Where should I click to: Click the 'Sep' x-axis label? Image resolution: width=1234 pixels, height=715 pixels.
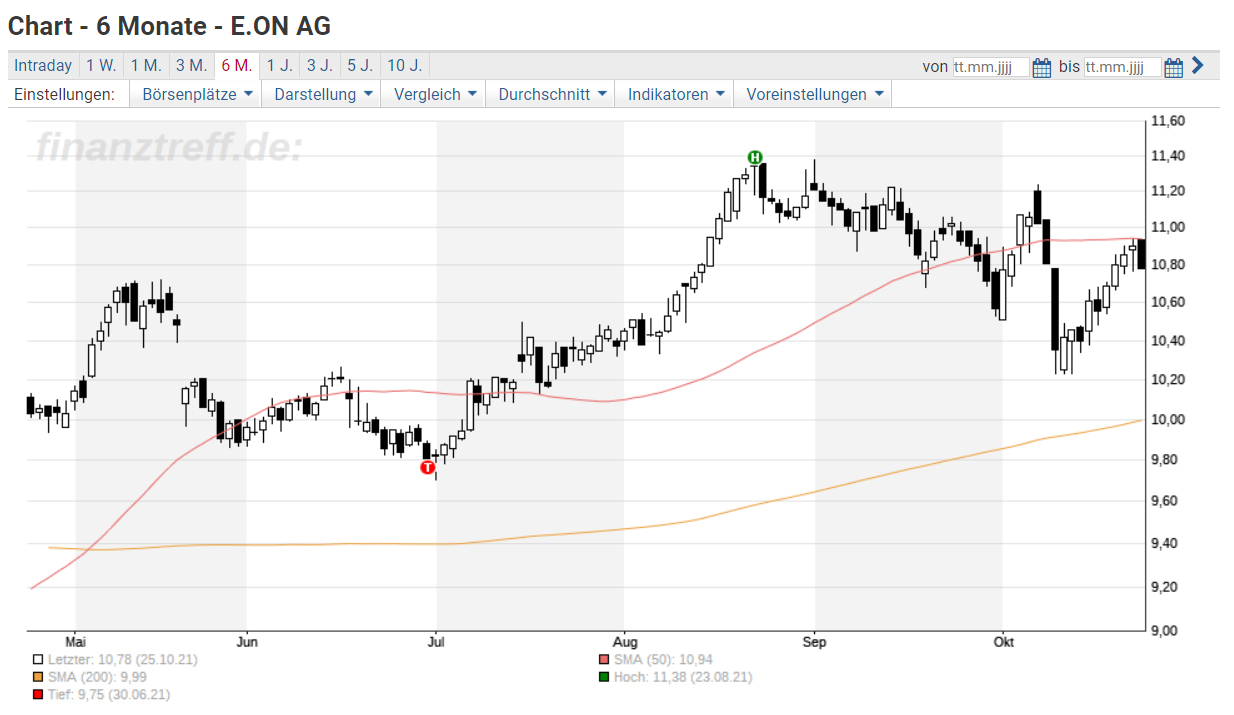tap(815, 642)
